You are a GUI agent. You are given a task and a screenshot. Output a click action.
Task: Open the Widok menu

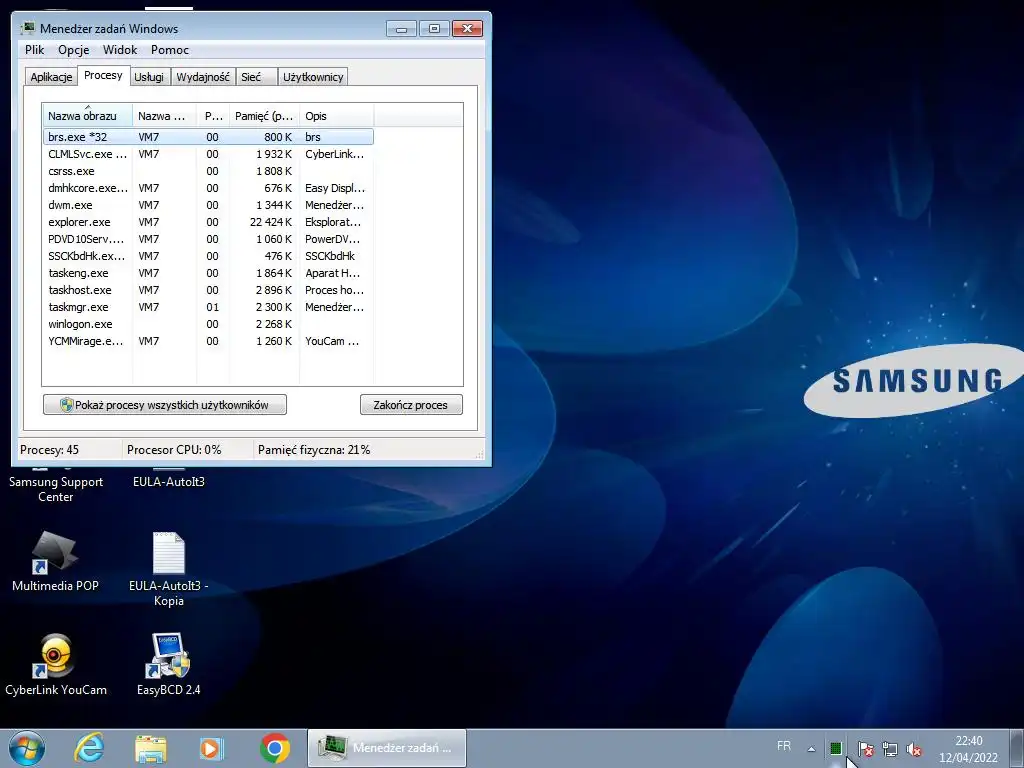click(x=120, y=50)
